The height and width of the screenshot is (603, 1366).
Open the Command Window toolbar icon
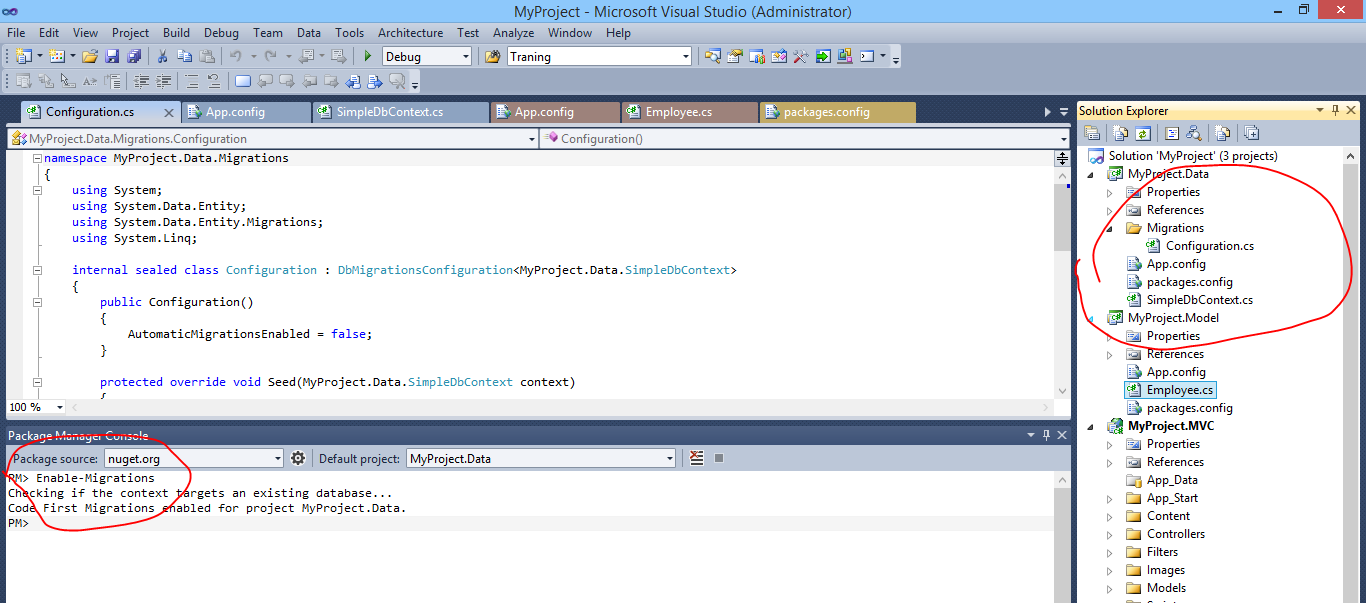[868, 57]
